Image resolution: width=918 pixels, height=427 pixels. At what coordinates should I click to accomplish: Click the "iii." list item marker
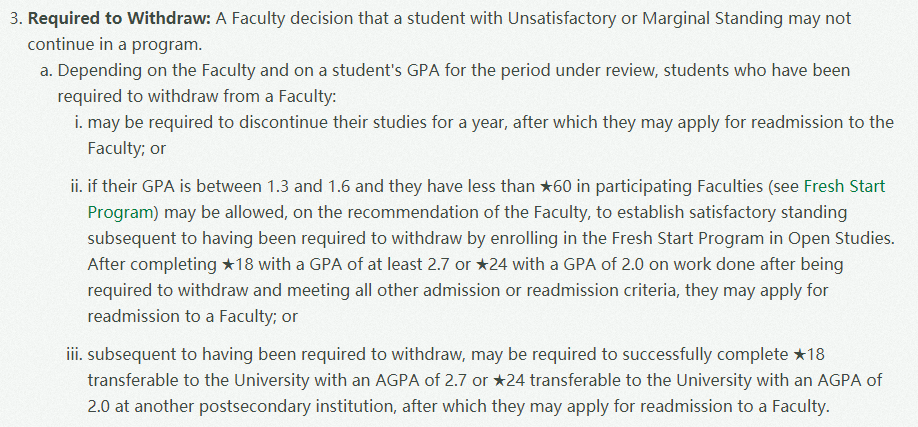75,356
